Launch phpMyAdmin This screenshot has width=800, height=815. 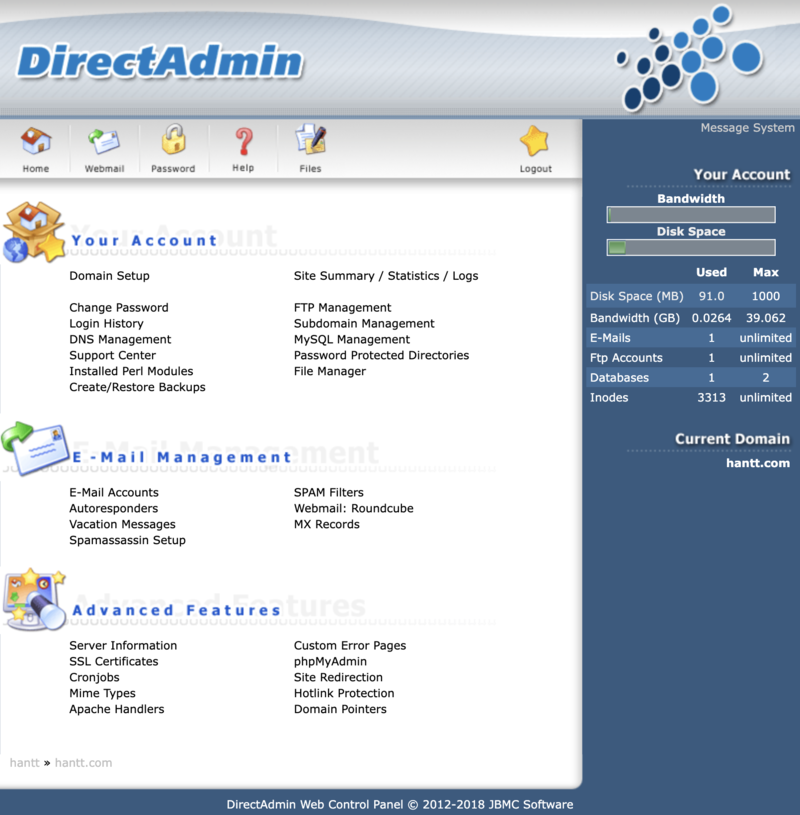[330, 662]
